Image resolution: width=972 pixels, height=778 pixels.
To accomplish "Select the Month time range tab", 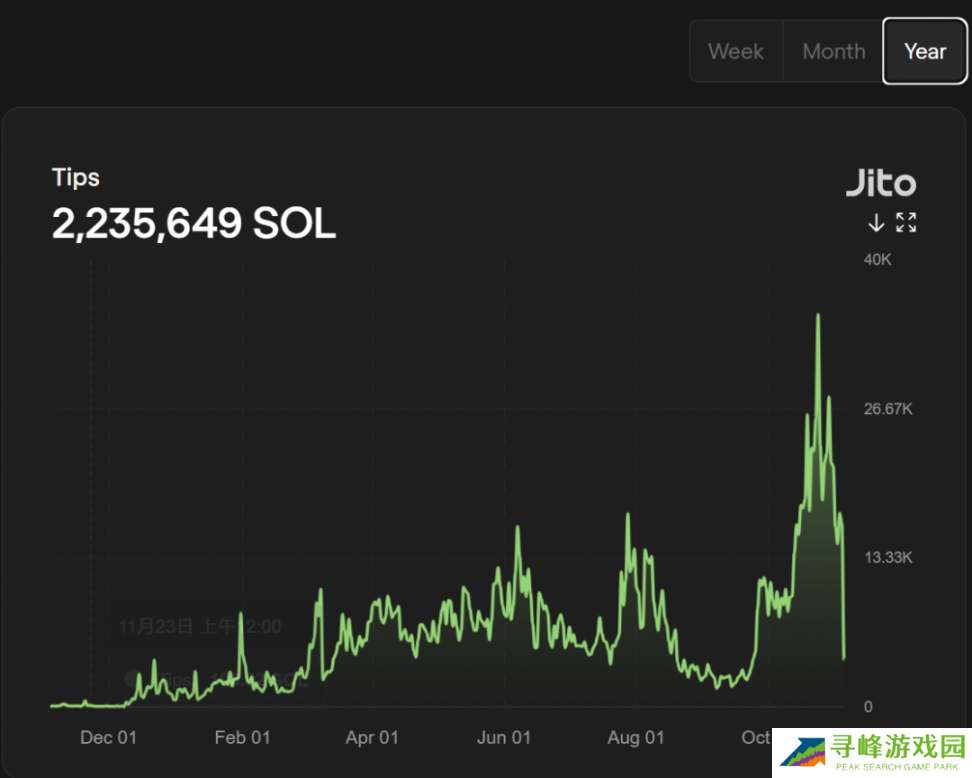I will 833,51.
